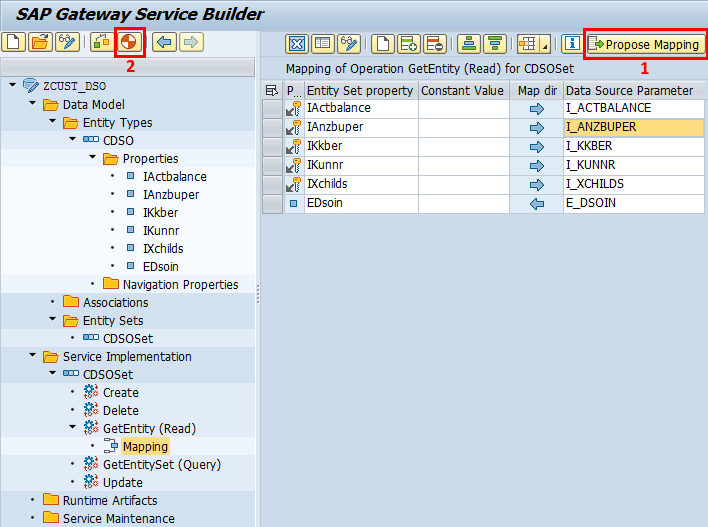Click the back arrow navigation icon
The width and height of the screenshot is (708, 527).
point(165,42)
